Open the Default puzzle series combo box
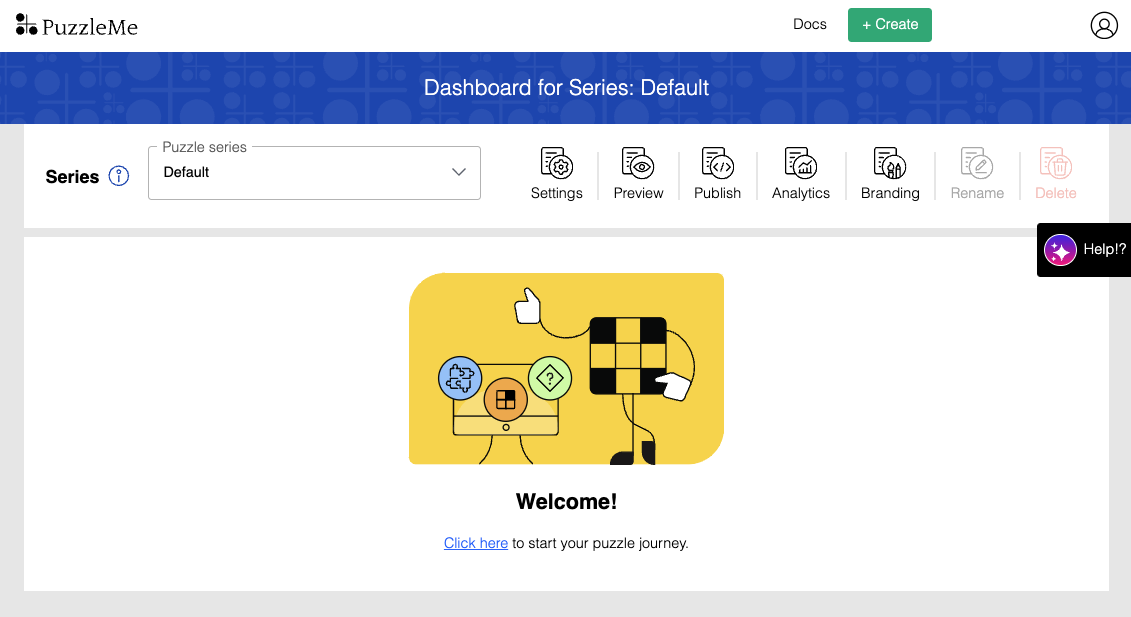1131x617 pixels. [x=314, y=173]
